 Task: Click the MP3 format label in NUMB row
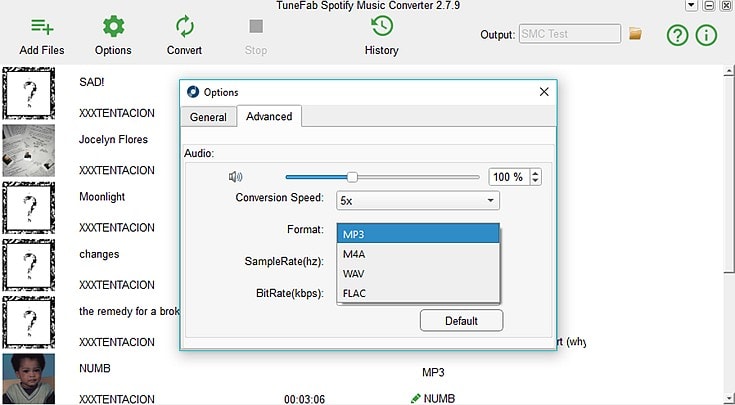(433, 373)
